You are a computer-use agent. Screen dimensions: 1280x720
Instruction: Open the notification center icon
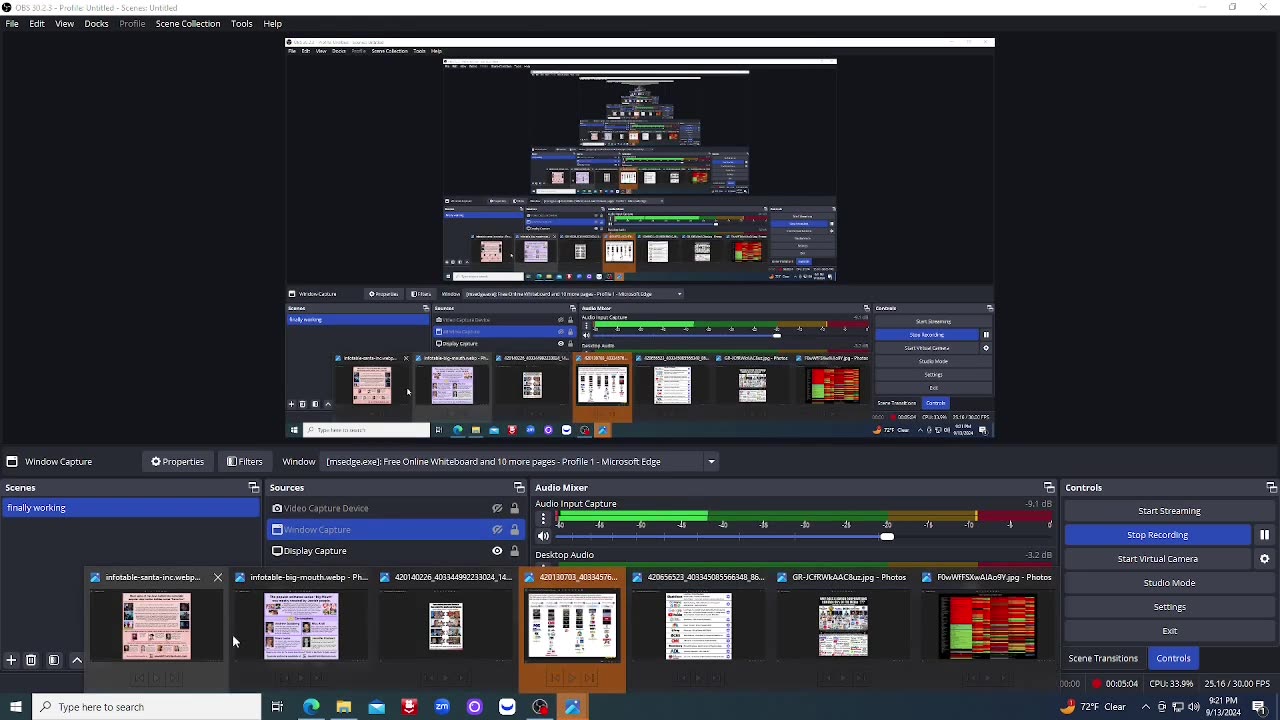(1259, 707)
